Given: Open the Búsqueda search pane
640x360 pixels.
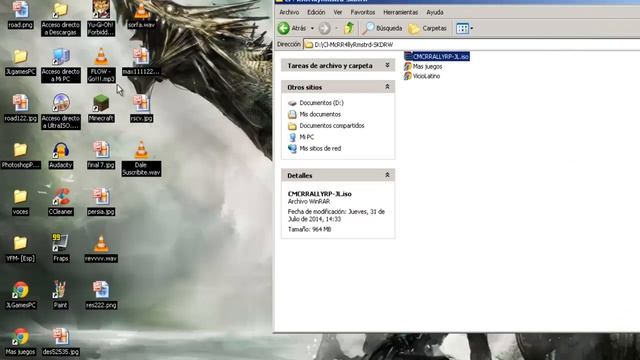Looking at the screenshot, I should [x=382, y=28].
